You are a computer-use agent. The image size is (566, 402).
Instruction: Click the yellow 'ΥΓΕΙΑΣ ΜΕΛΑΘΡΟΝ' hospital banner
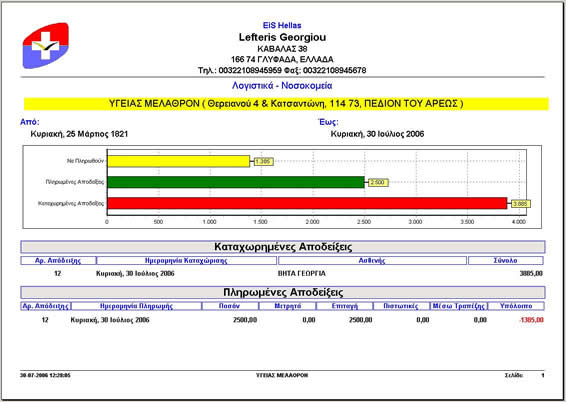tap(286, 104)
